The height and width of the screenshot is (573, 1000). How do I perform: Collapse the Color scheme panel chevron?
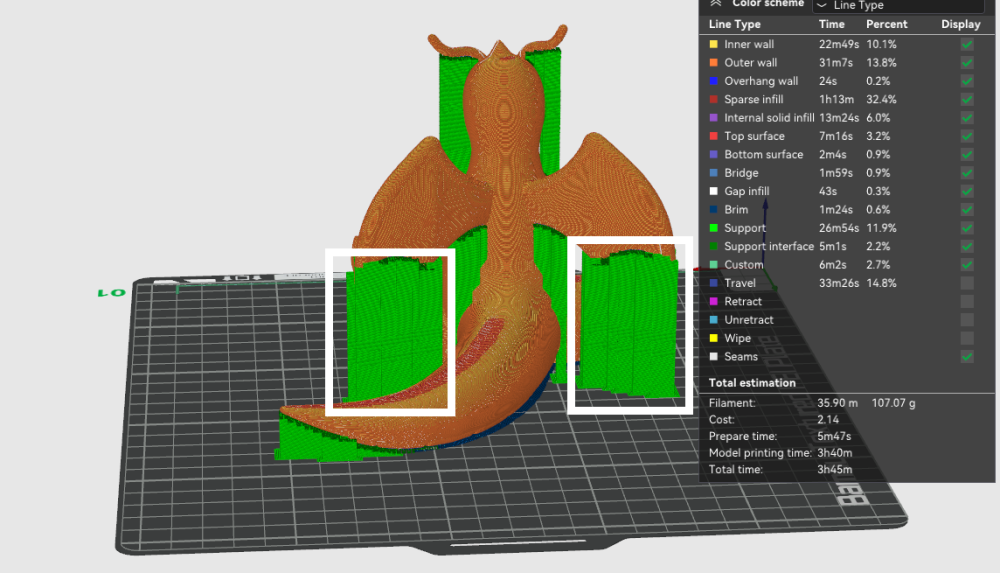716,3
